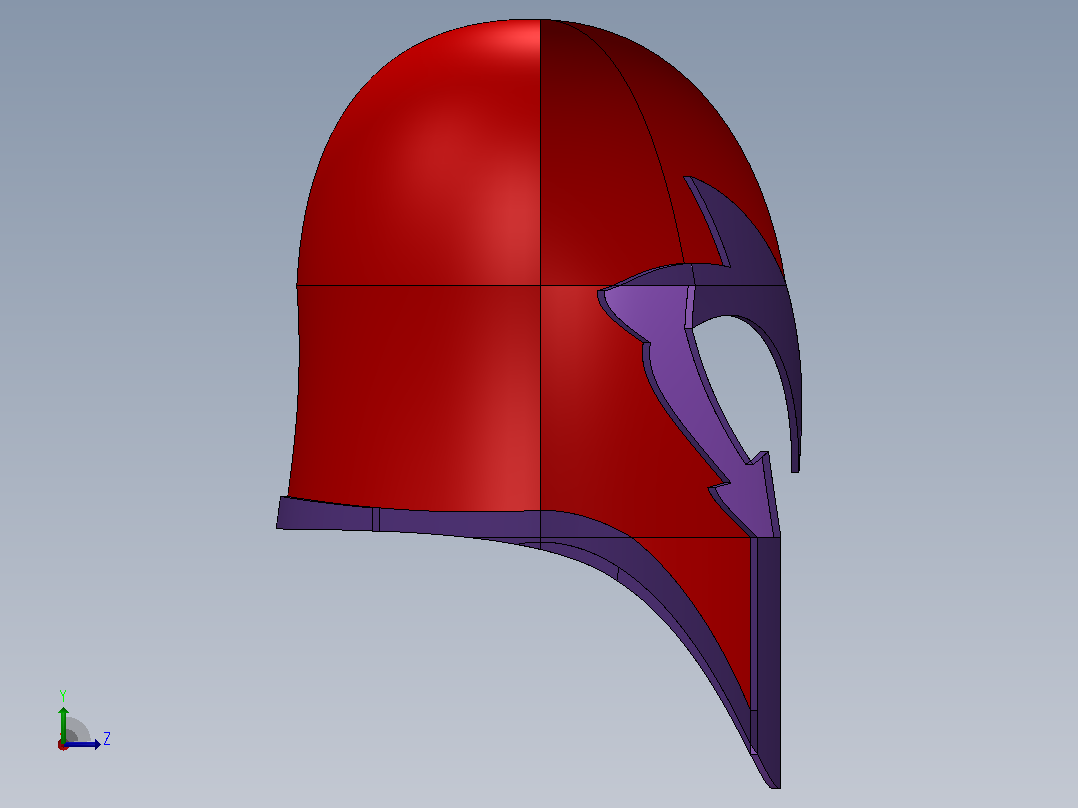Click the blue Z axis of the orientation triad
Image resolution: width=1078 pixels, height=808 pixels.
pyautogui.click(x=83, y=744)
